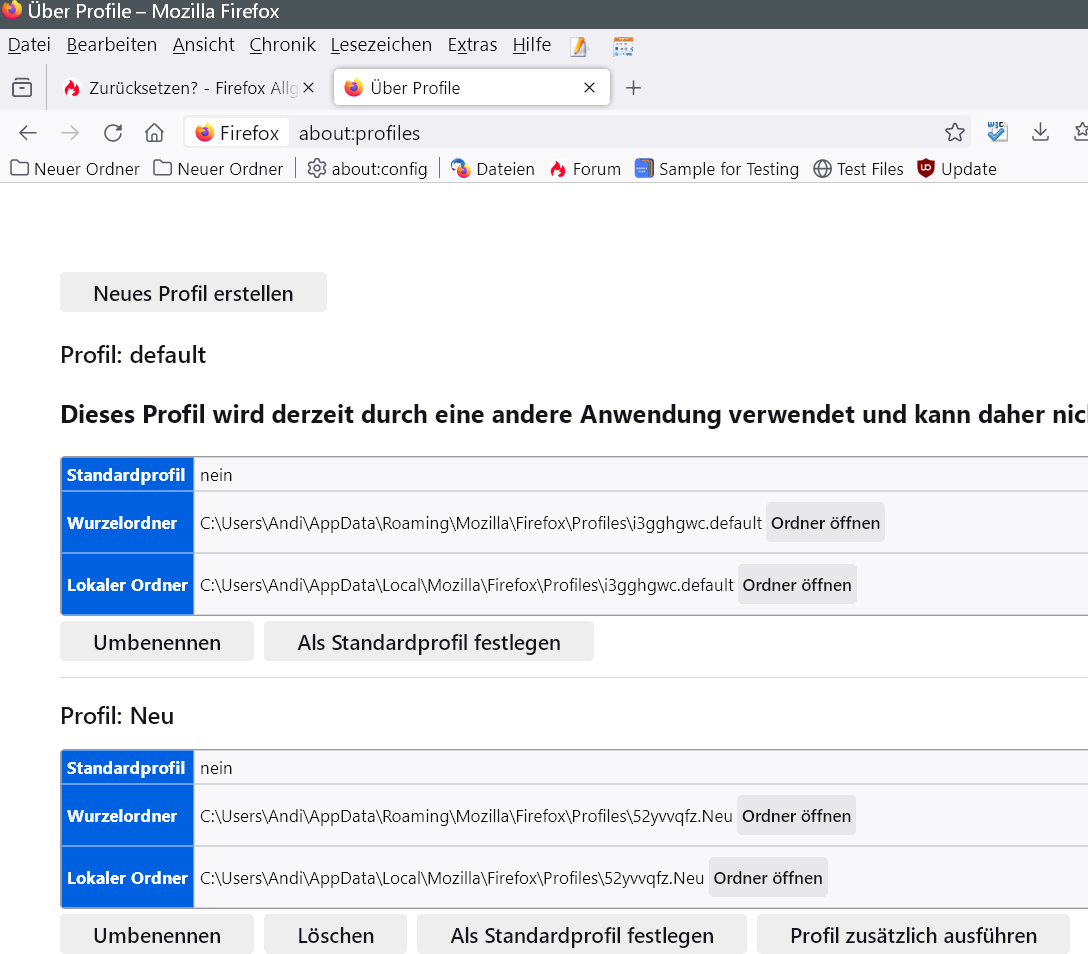Open a new tab with the plus icon
Screen dimensions: 1088x954
[x=633, y=88]
